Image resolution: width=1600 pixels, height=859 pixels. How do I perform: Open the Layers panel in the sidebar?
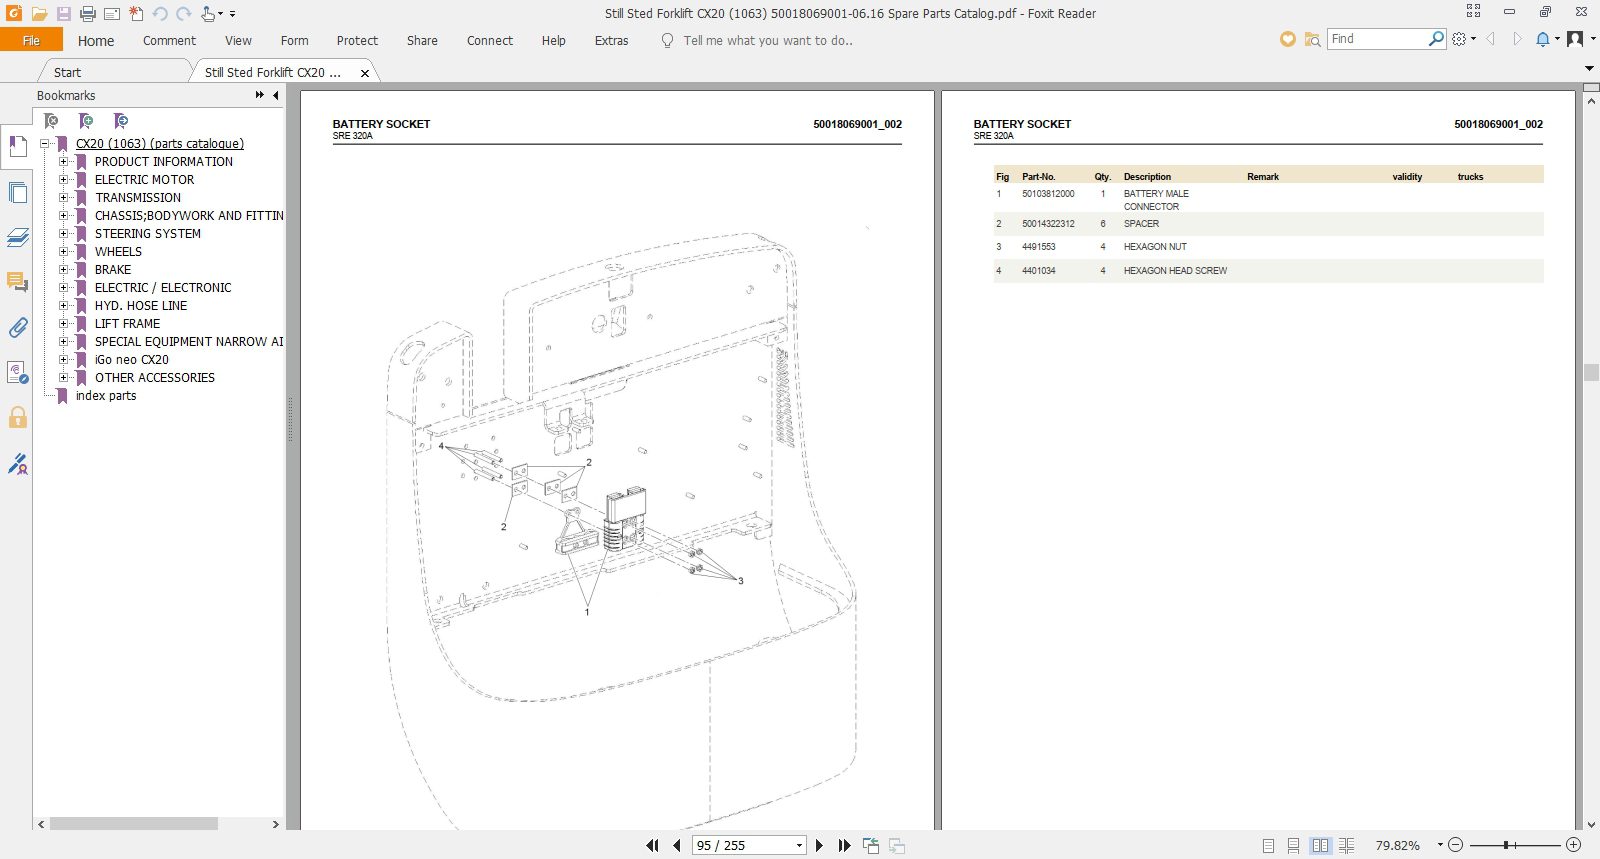coord(17,238)
